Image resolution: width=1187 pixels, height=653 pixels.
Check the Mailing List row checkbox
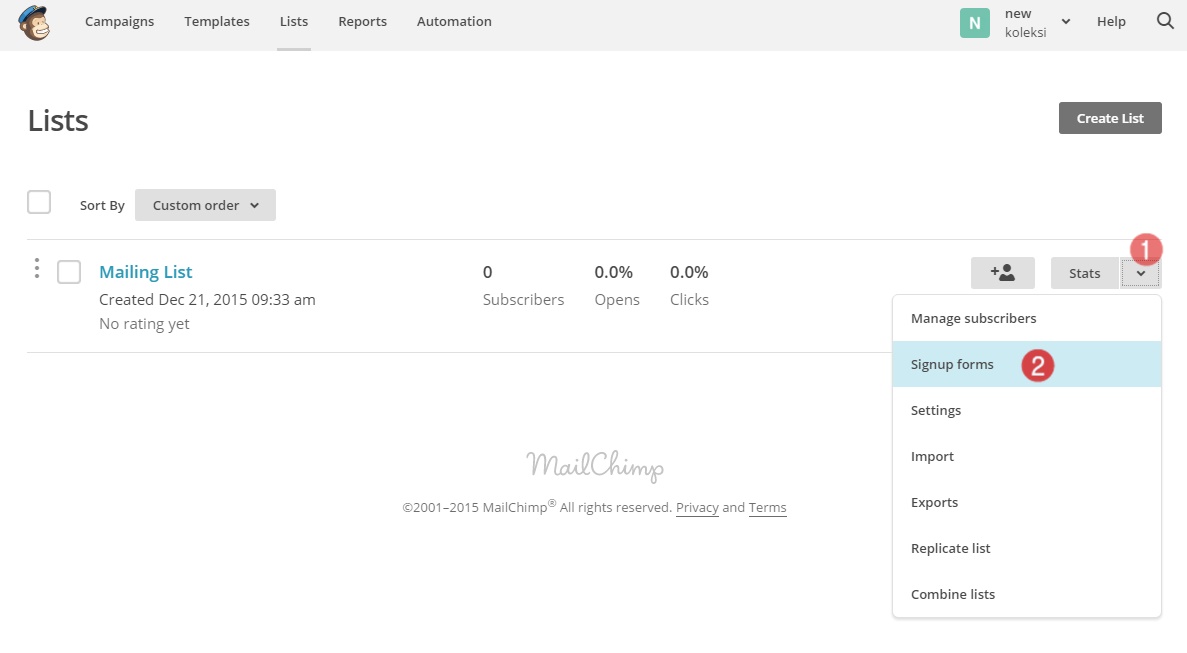pyautogui.click(x=69, y=272)
